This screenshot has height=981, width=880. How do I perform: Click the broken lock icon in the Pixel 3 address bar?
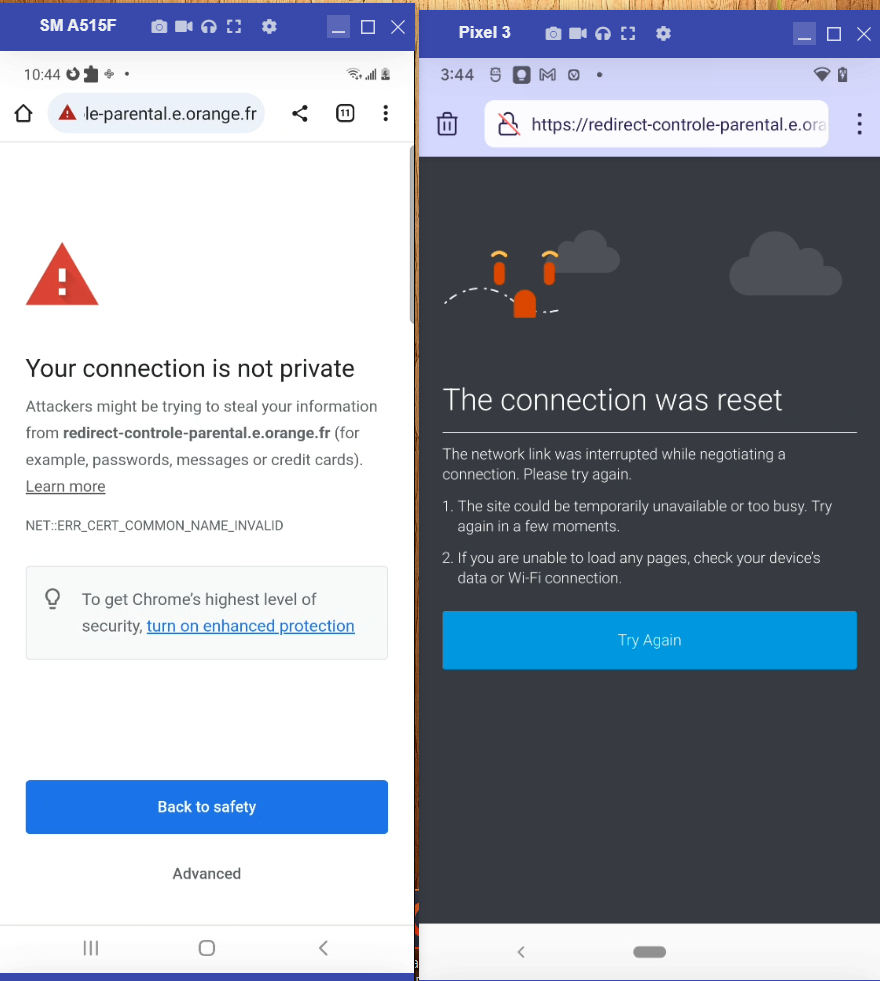pyautogui.click(x=508, y=123)
